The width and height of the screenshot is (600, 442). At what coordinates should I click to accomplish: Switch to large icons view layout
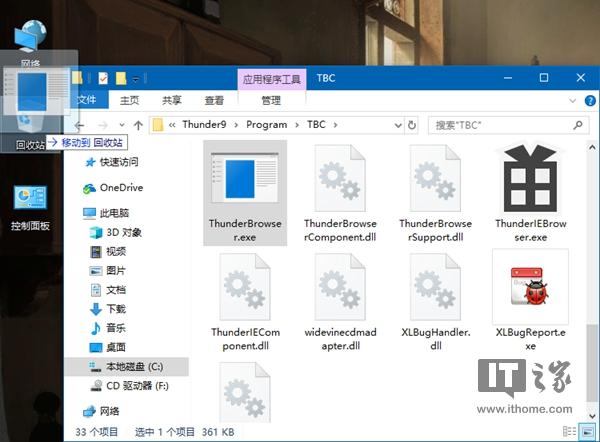tap(587, 431)
